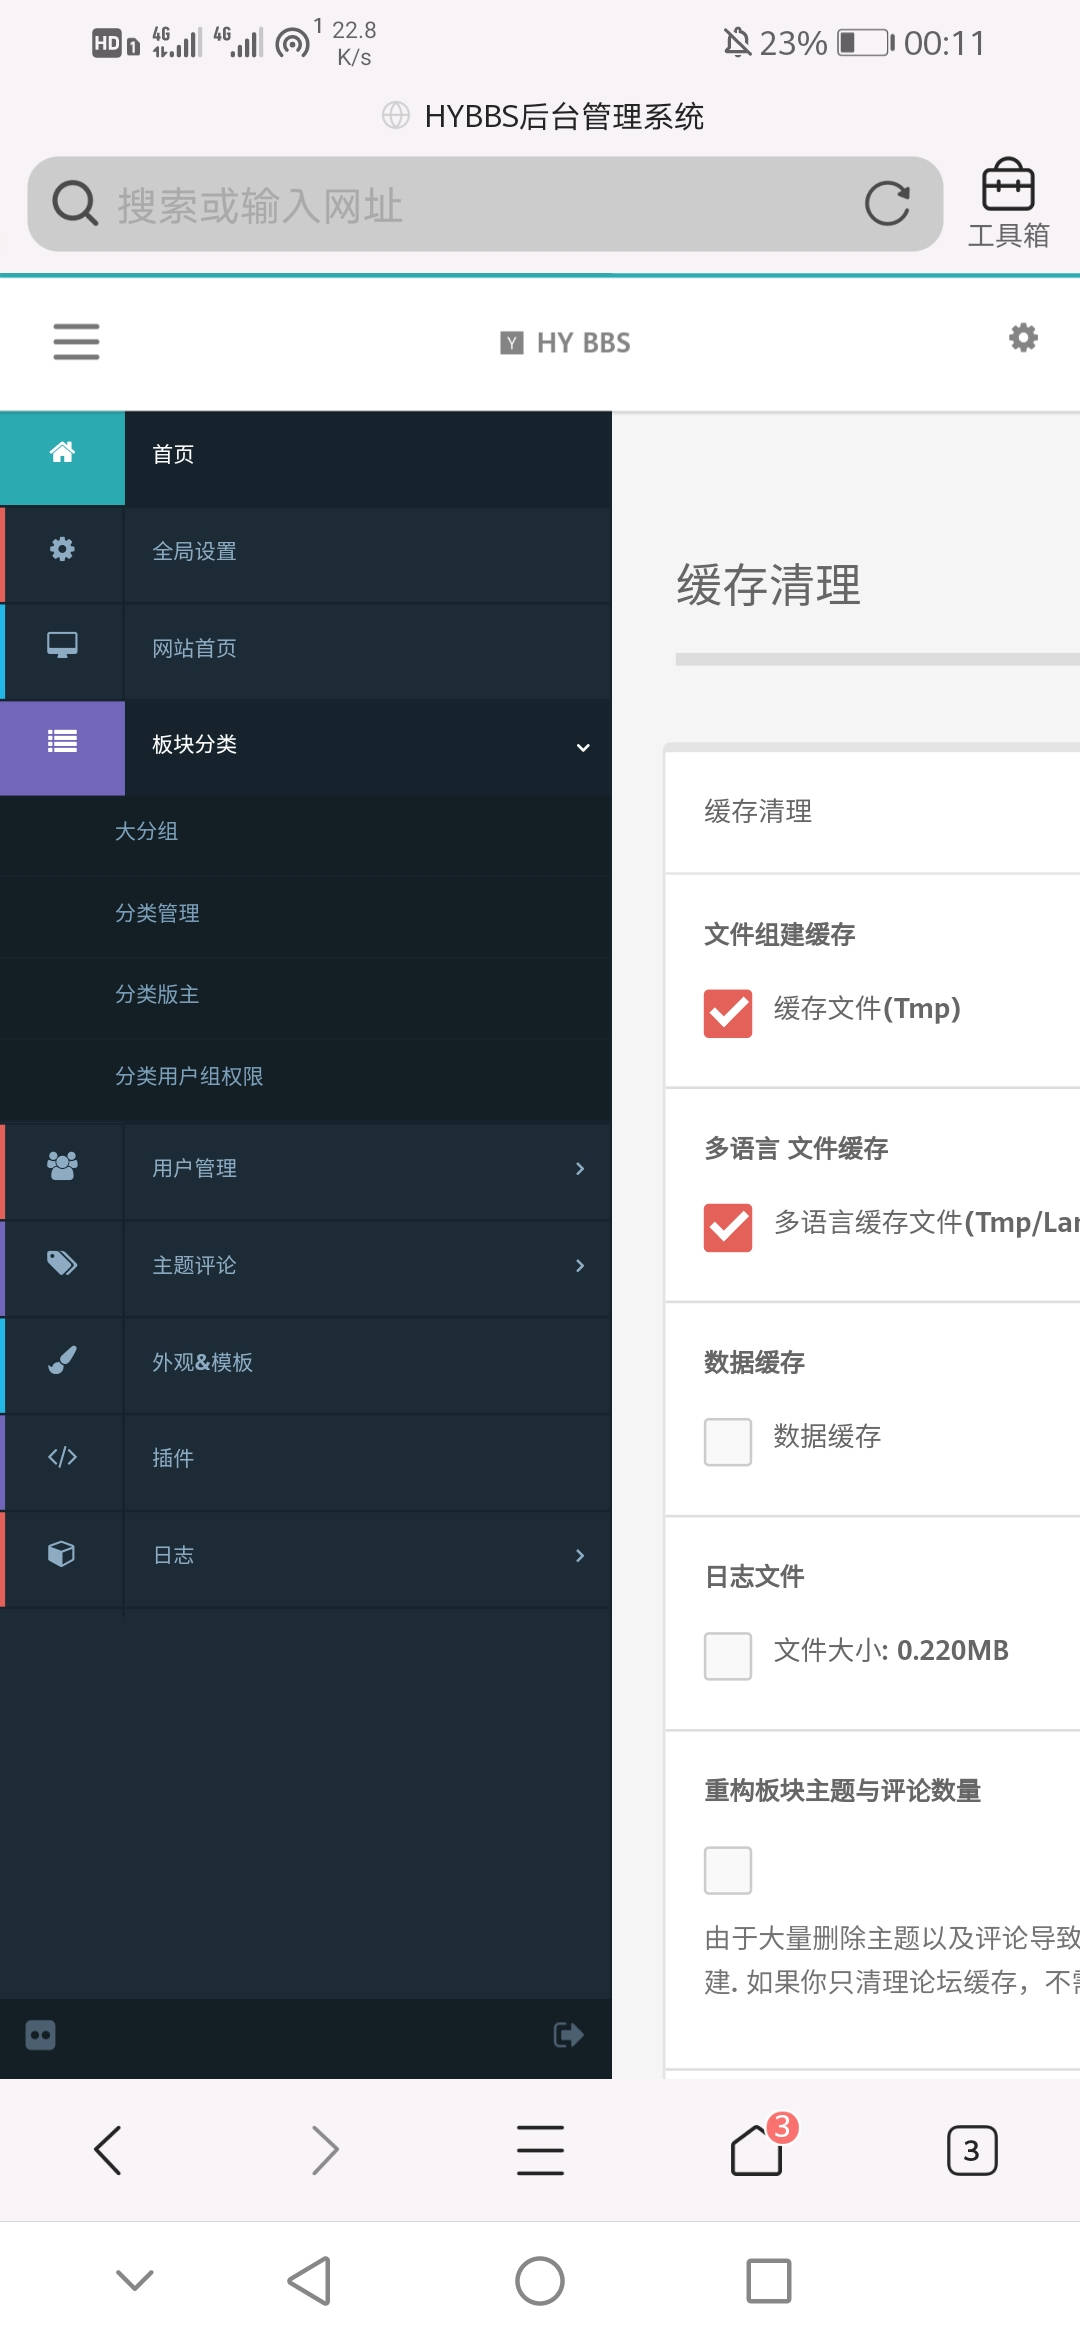Expand the 主题评论 submenu

(366, 1265)
